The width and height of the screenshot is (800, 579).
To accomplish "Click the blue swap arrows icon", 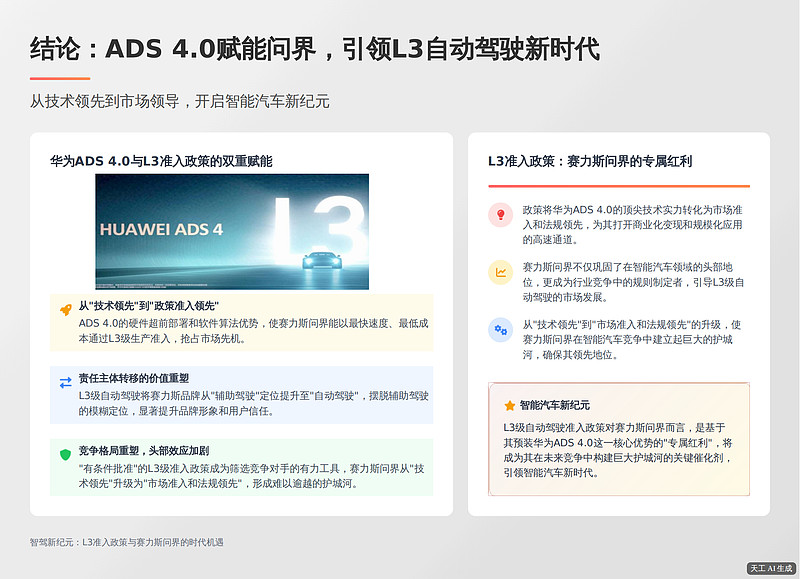I will click(66, 382).
